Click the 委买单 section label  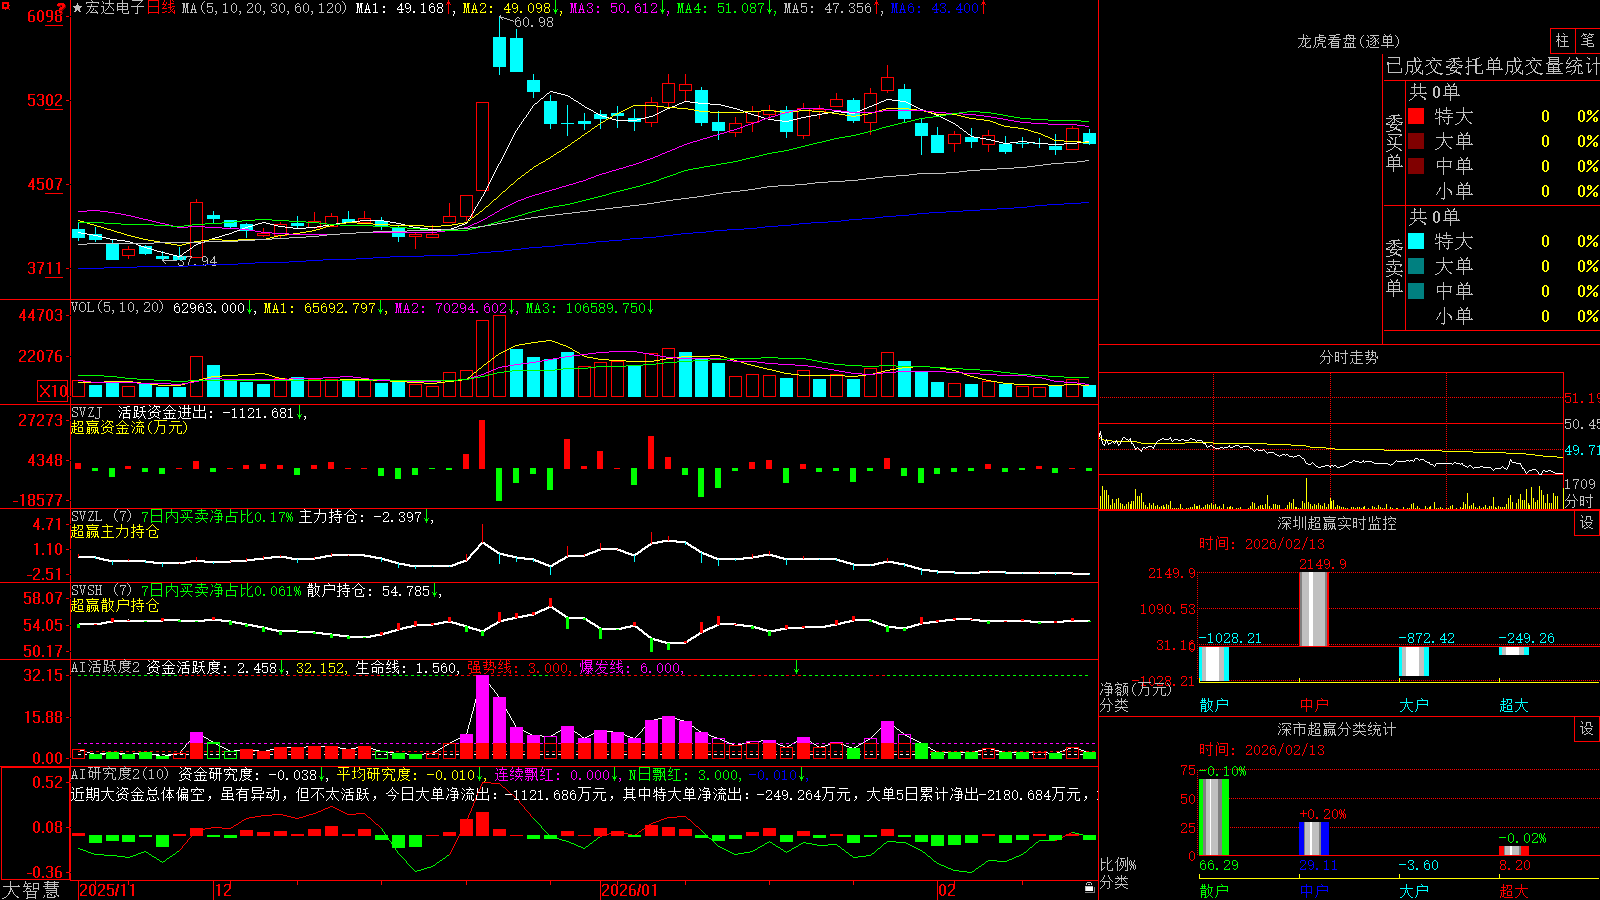pyautogui.click(x=1394, y=141)
